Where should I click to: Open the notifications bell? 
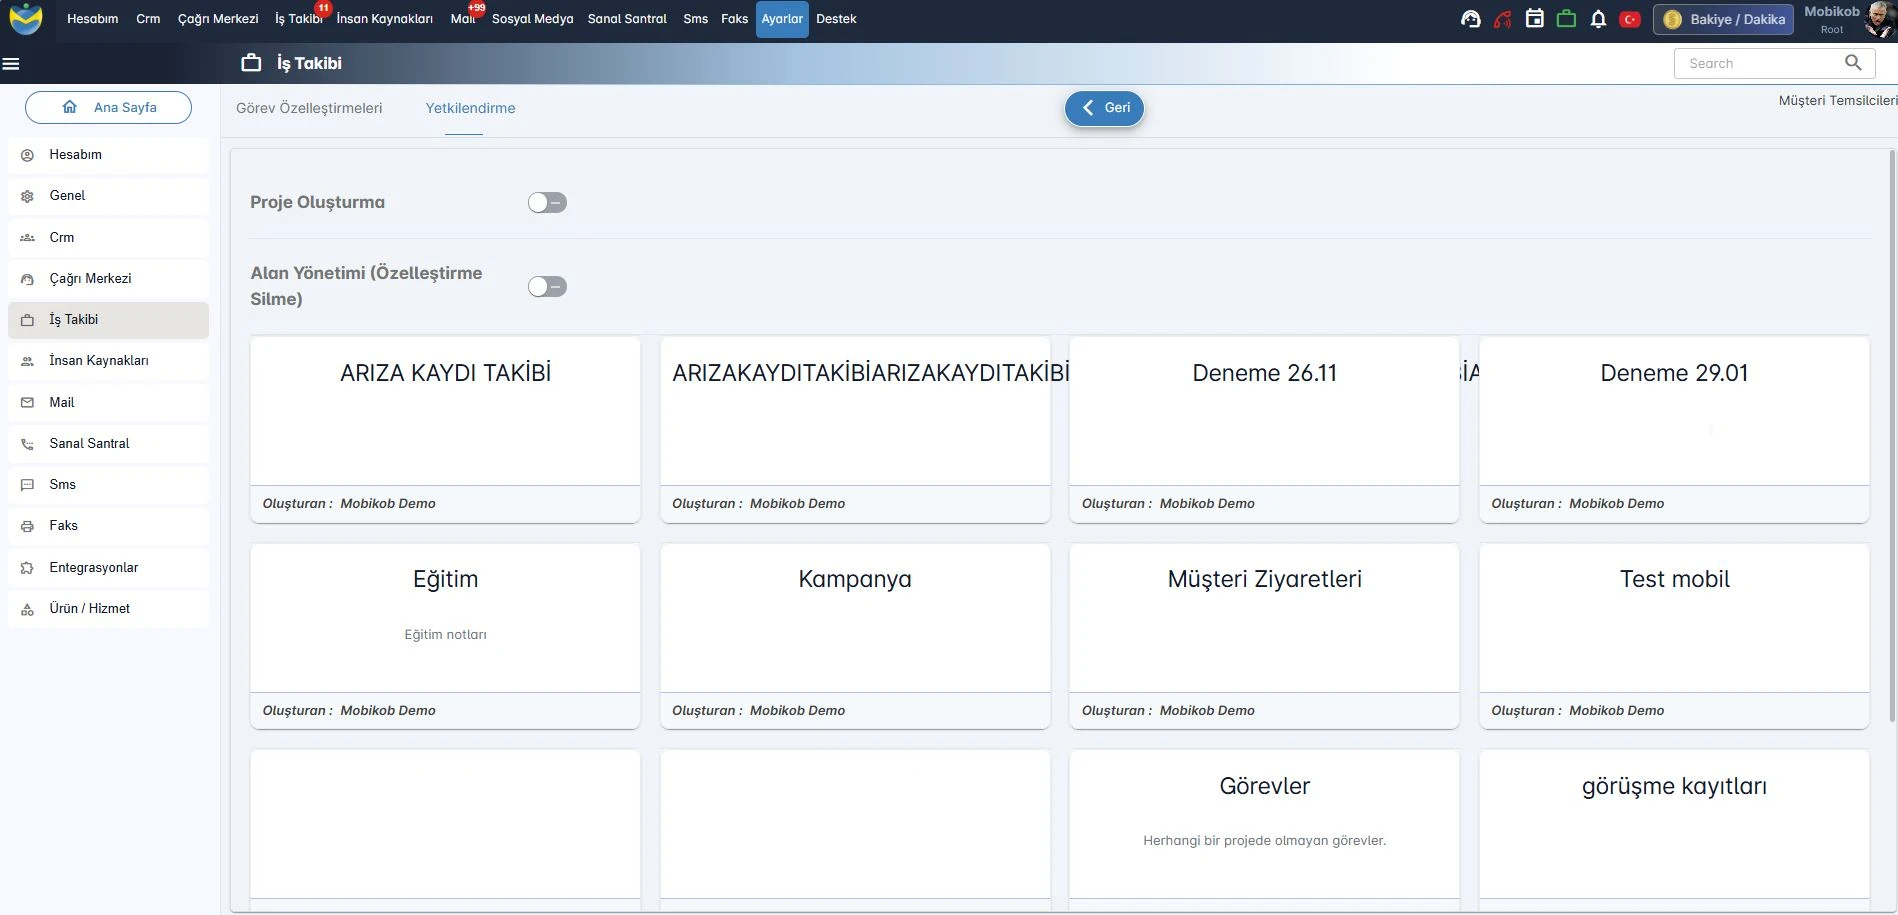click(x=1598, y=19)
